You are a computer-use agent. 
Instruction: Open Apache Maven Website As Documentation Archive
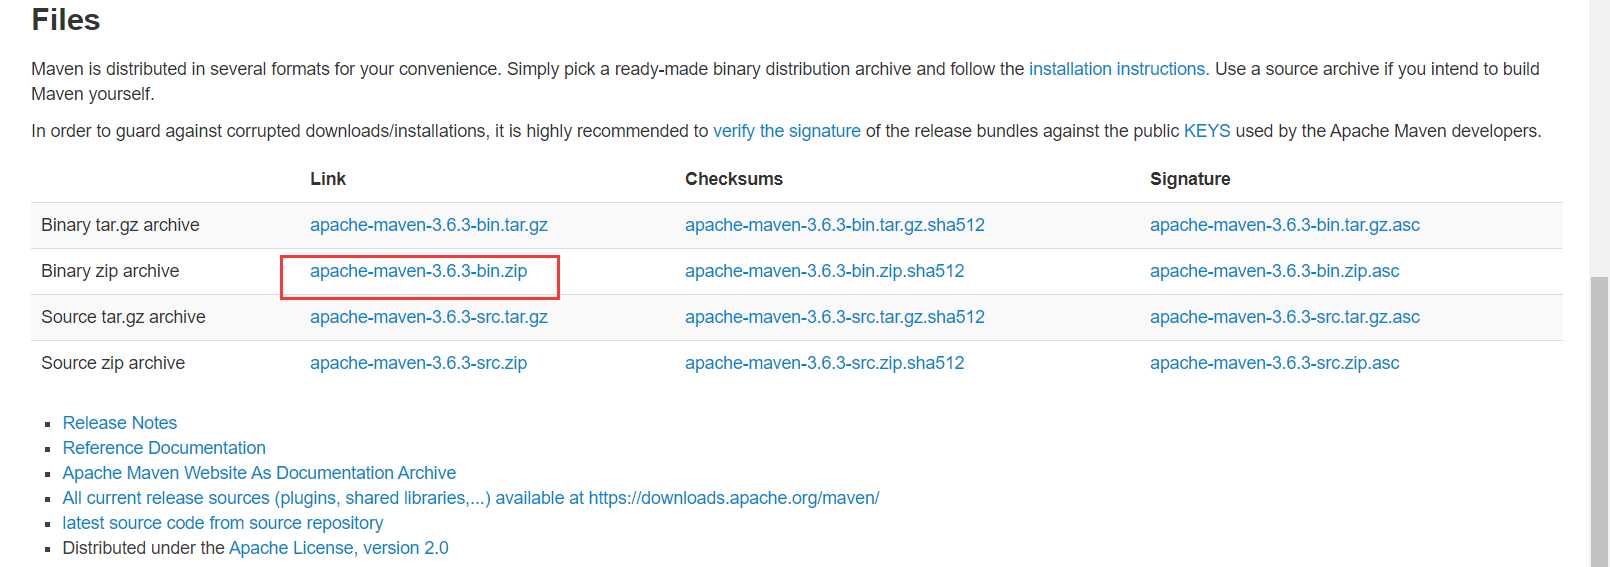259,473
